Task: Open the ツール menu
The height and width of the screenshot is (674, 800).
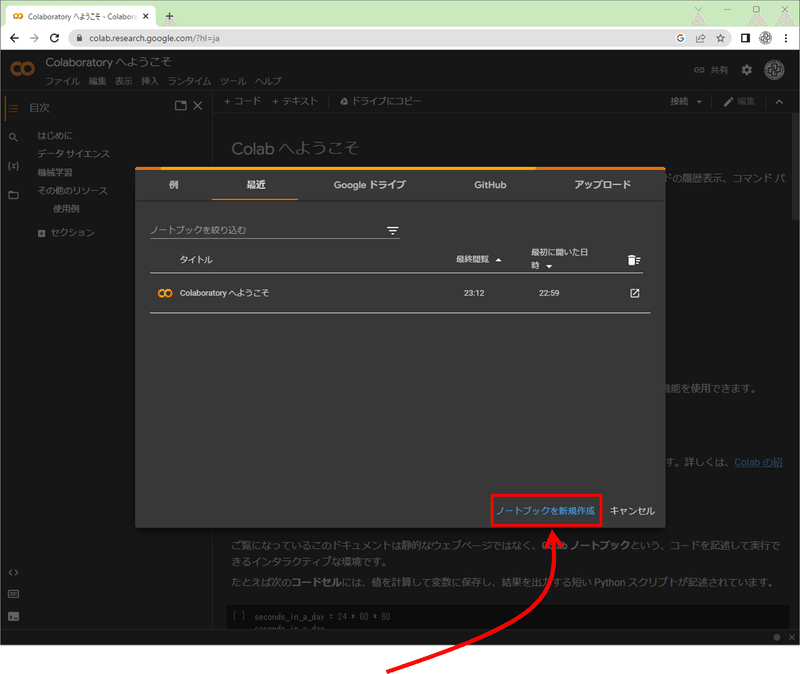Action: (233, 81)
